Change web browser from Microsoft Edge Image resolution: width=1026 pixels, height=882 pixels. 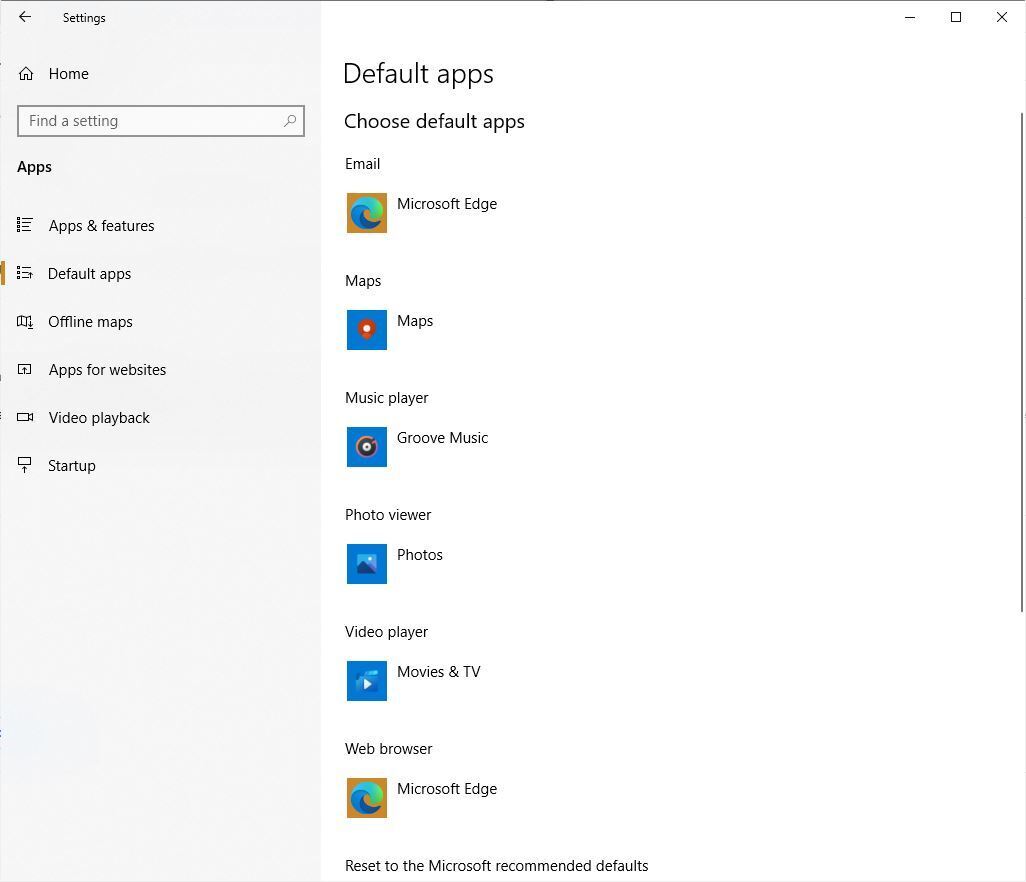[x=447, y=788]
